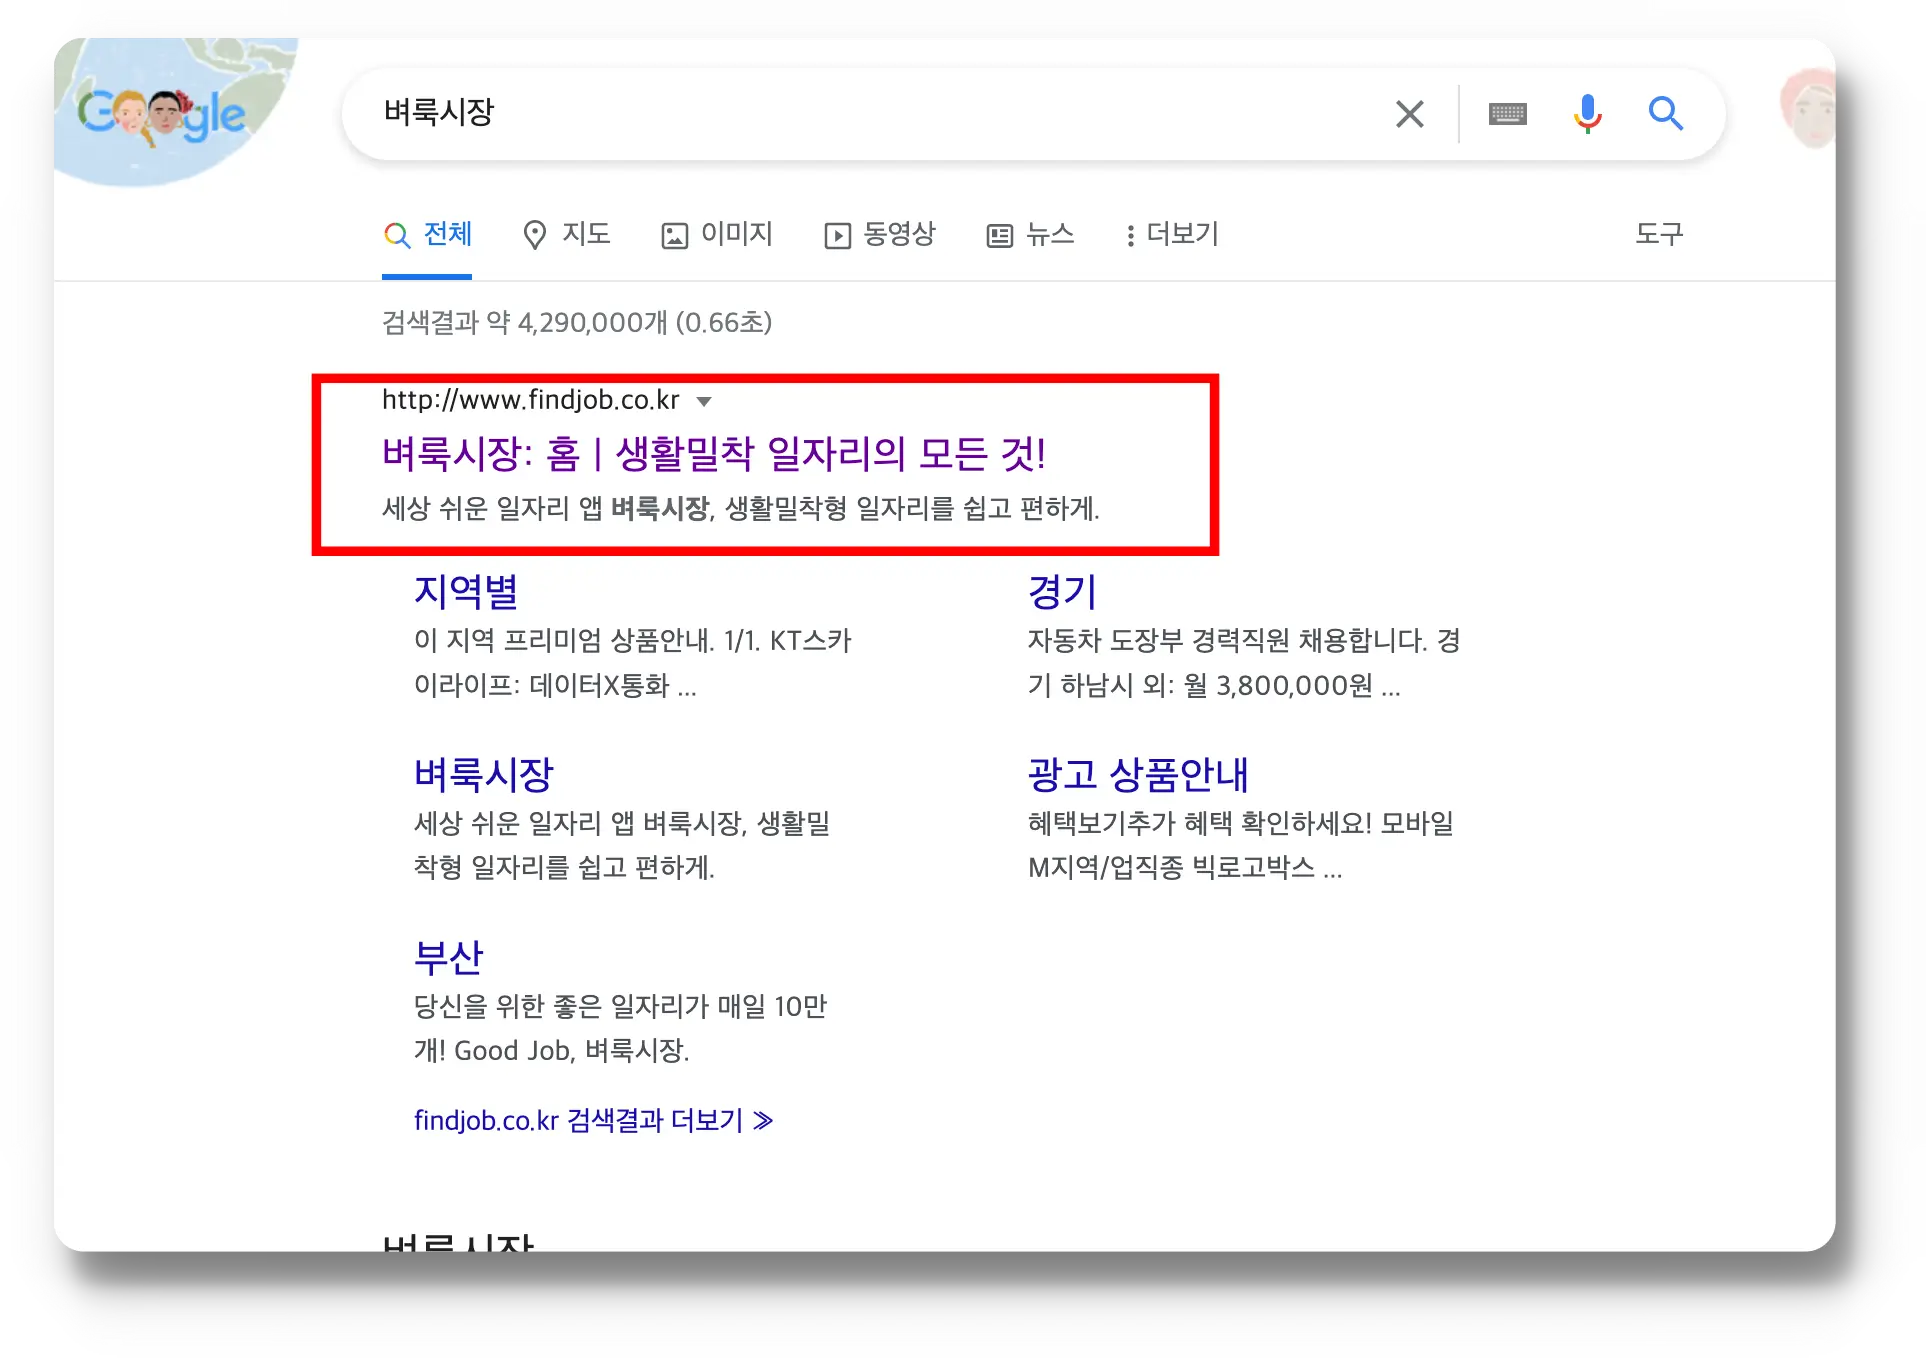Click findjob.co.kr 검색결과 더보기 link
Viewport: 1926px width, 1358px height.
594,1120
